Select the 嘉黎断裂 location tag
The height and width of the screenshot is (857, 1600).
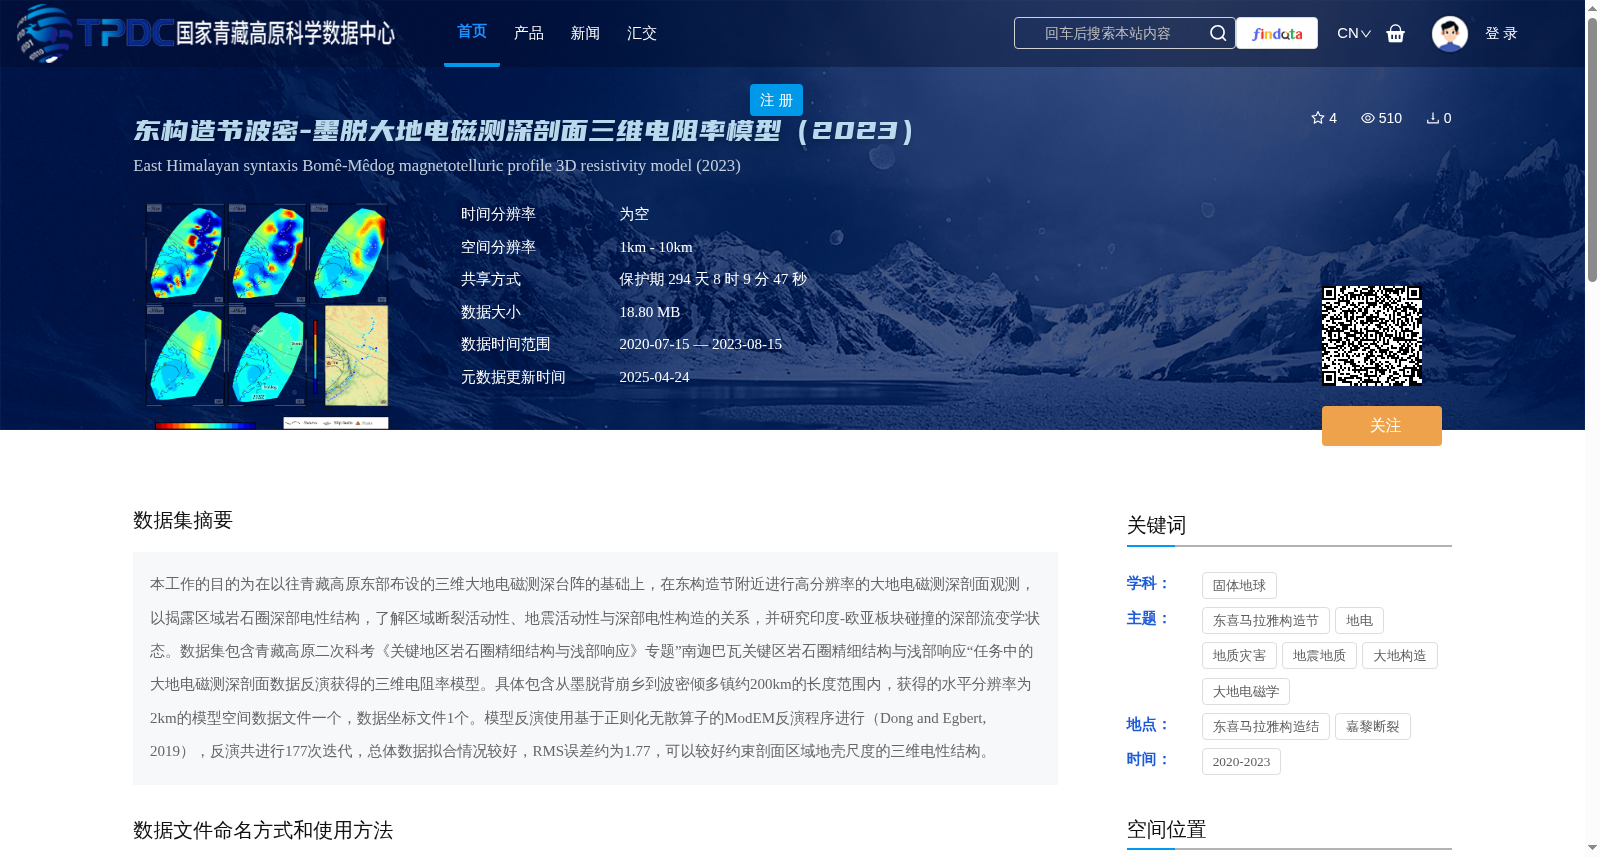1373,727
